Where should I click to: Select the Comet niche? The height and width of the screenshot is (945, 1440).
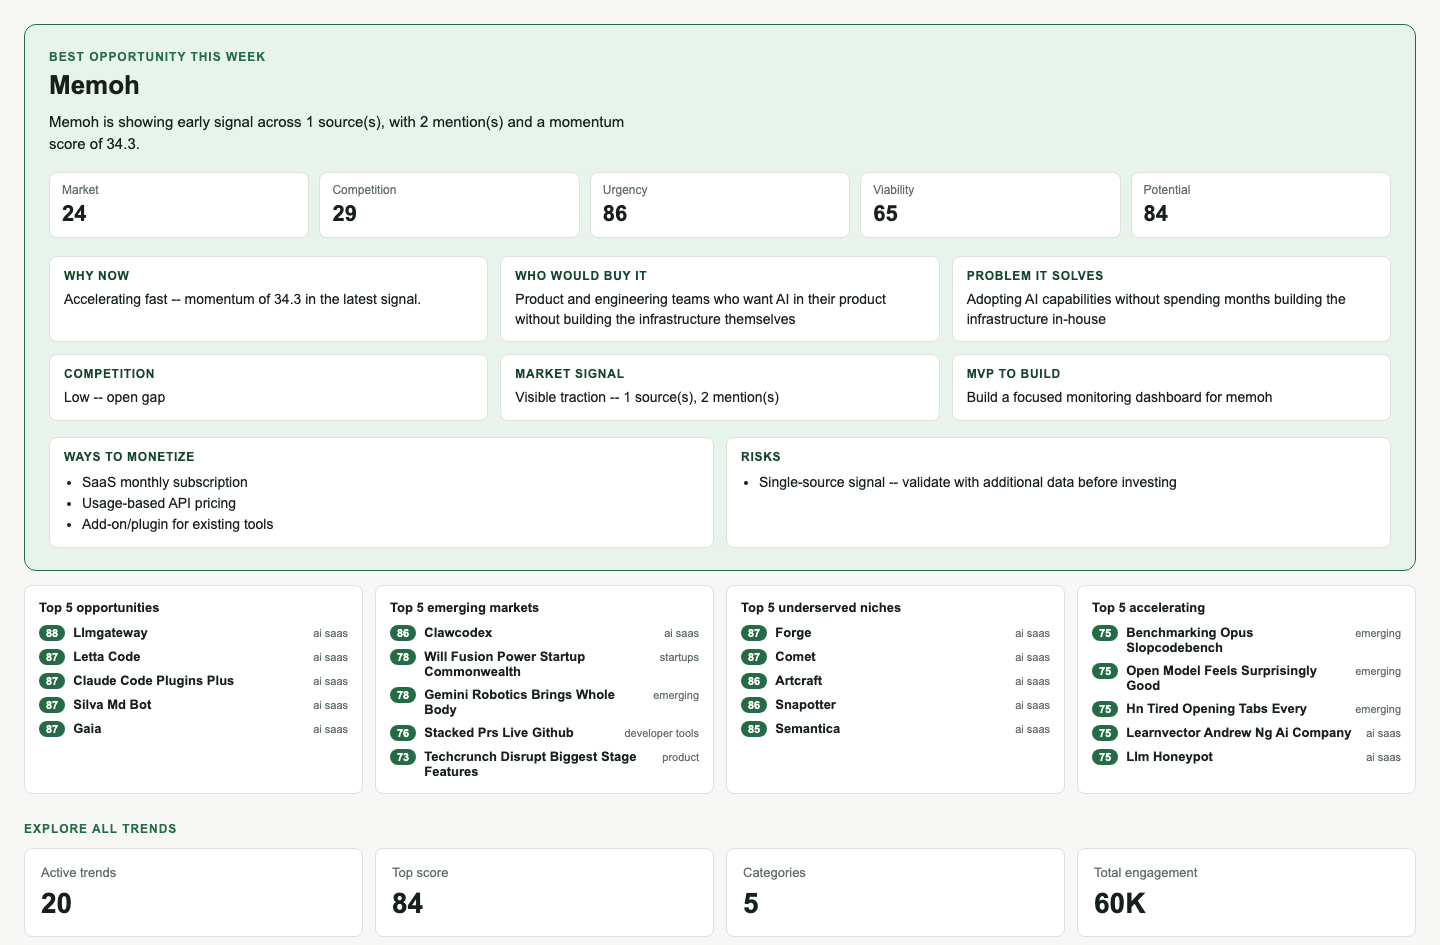[895, 657]
